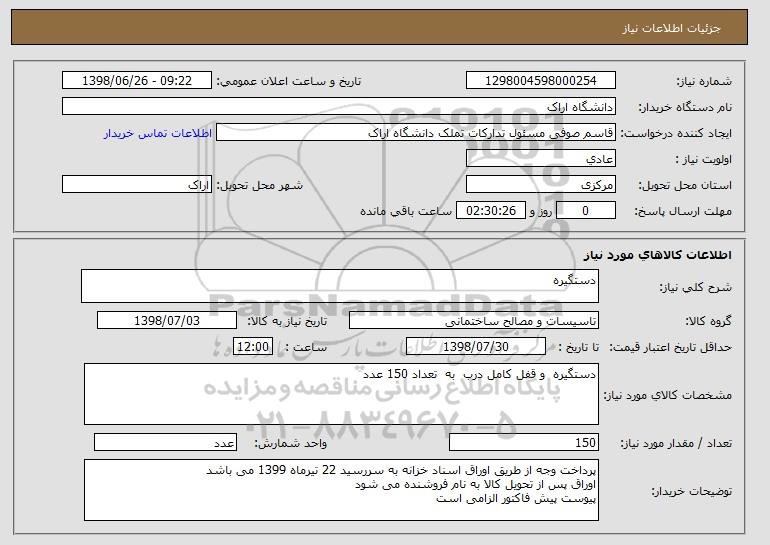Viewport: 770px width, 545px height.
Task: Select the quantity field showing 150
Action: (524, 442)
